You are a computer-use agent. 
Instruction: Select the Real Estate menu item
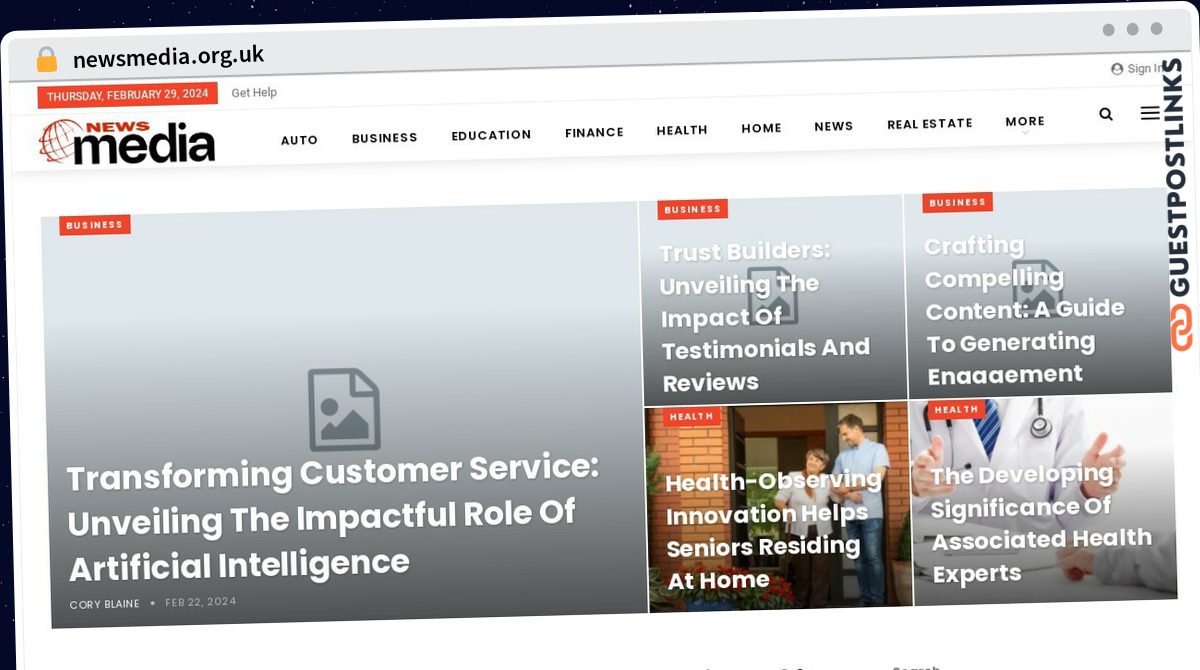click(x=930, y=124)
